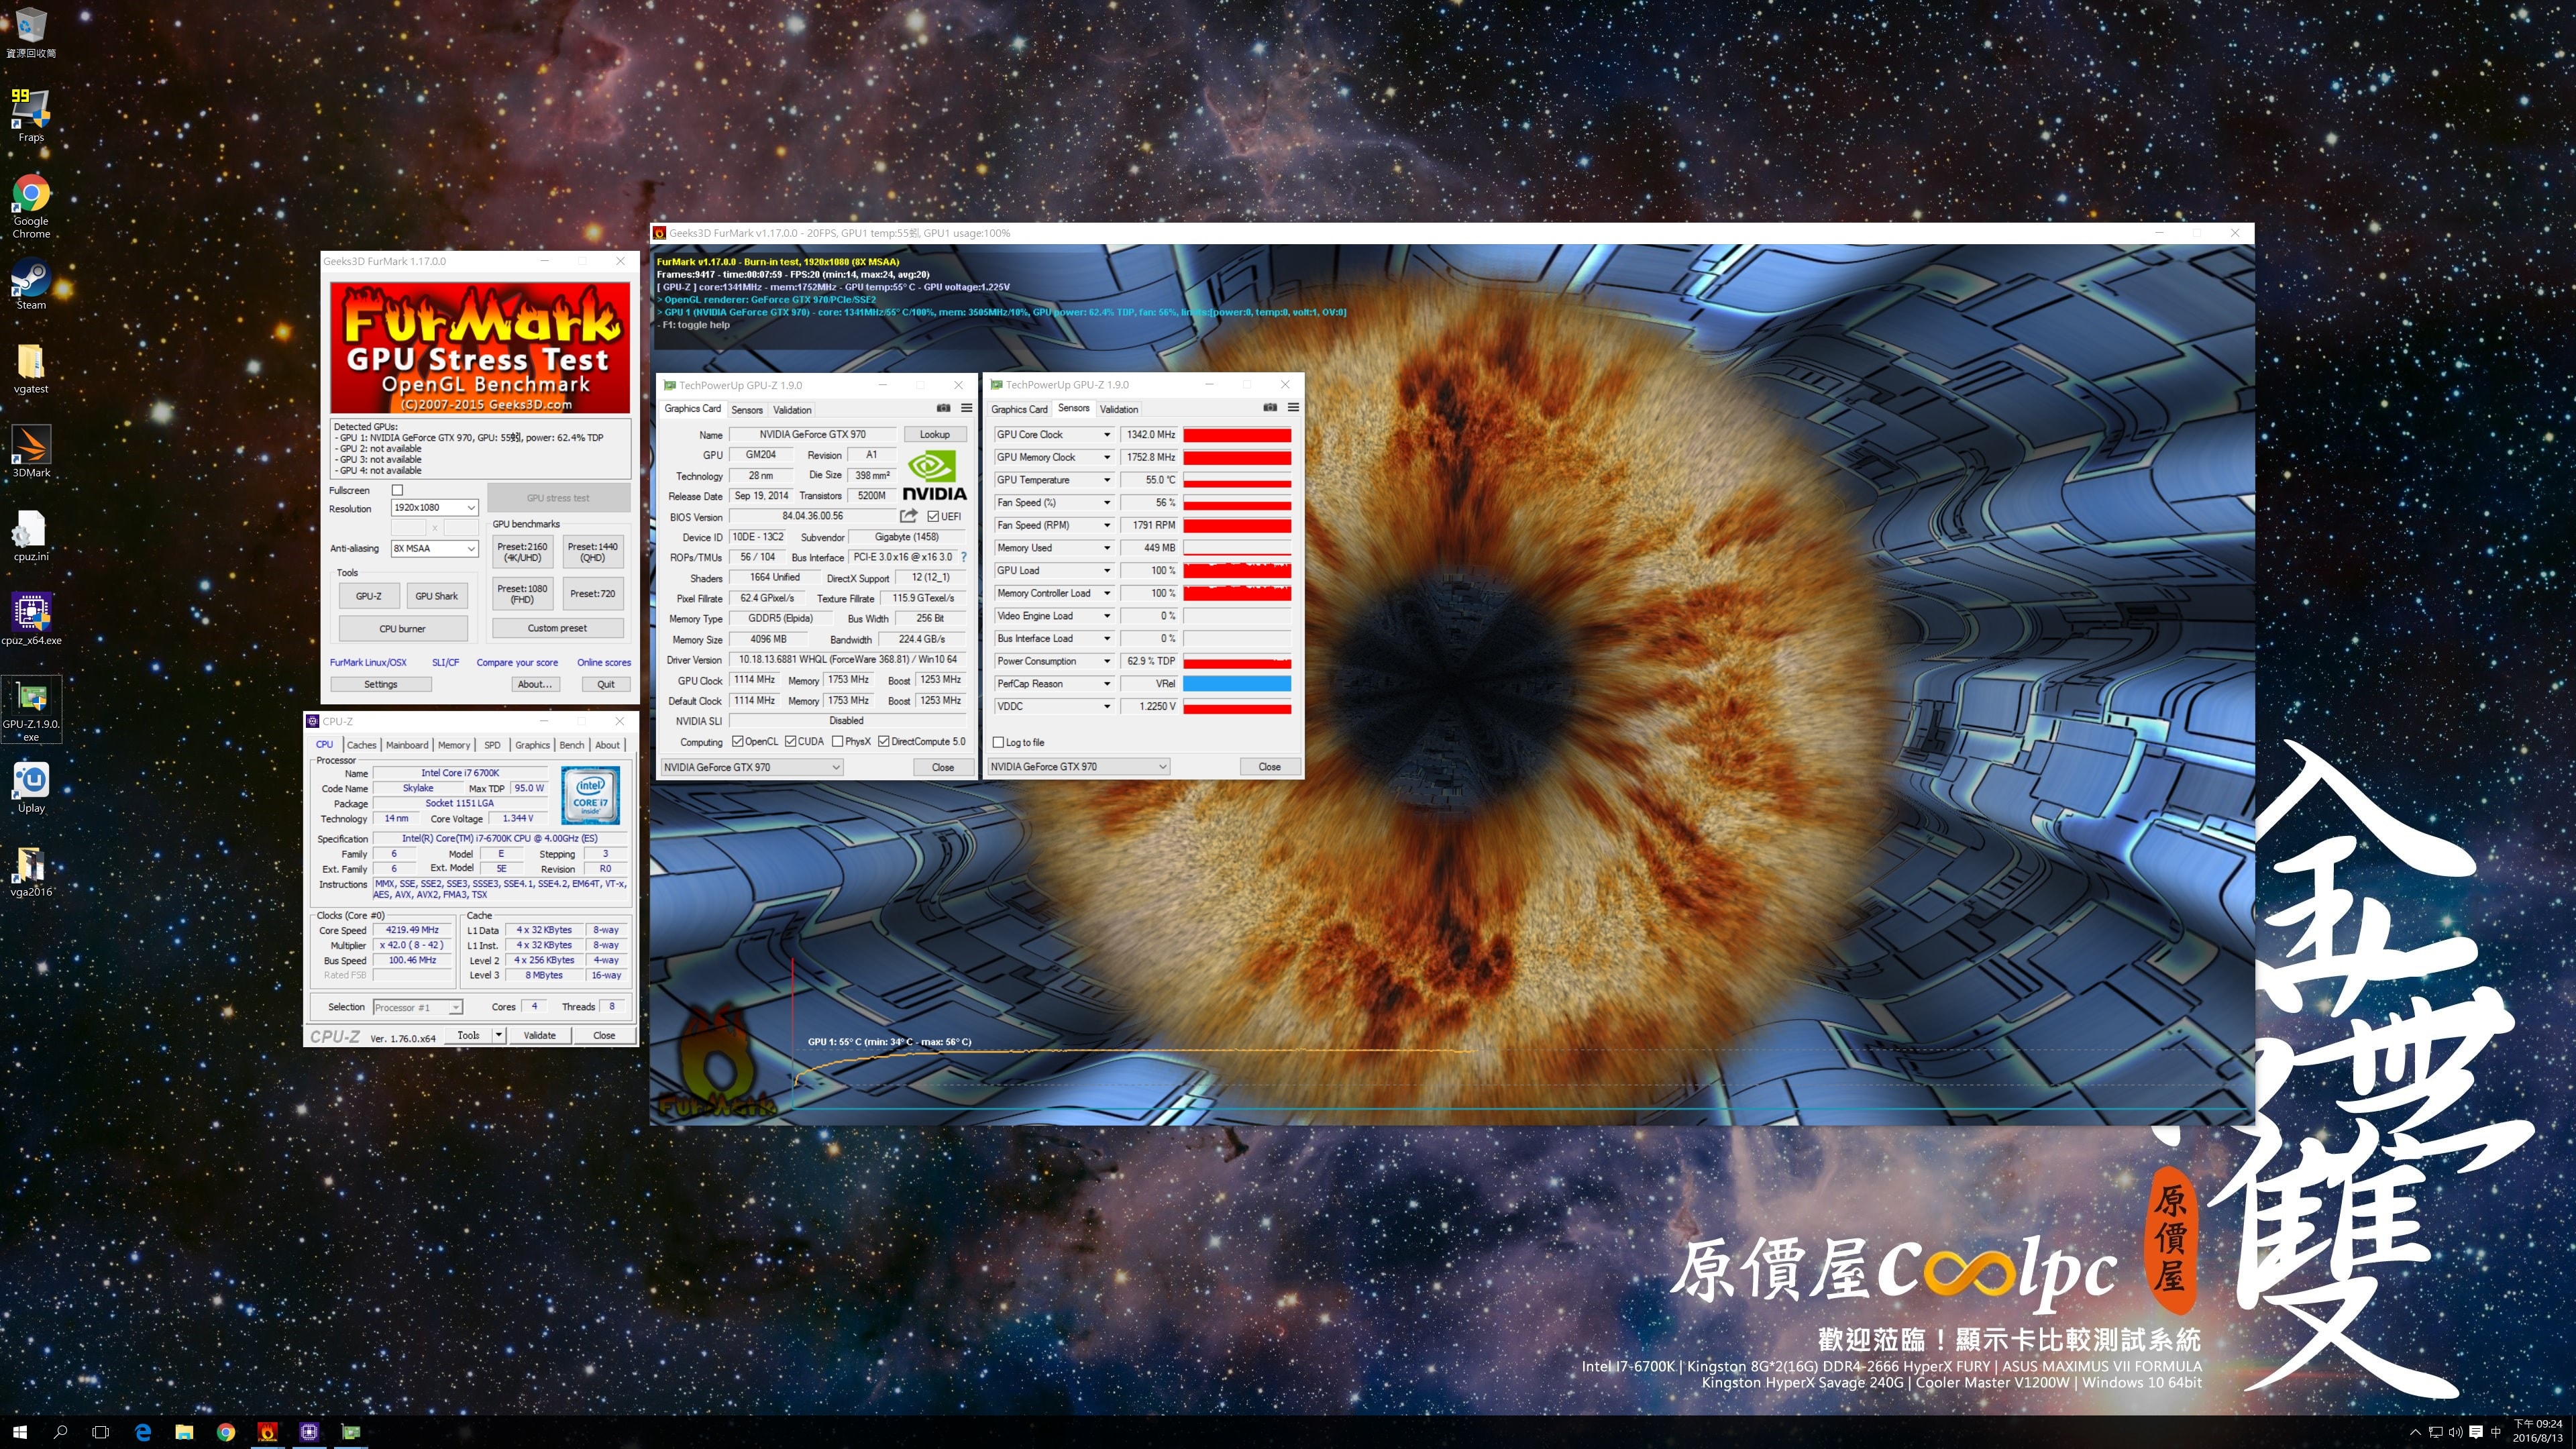Open Compare your score link in FurMark

click(517, 662)
